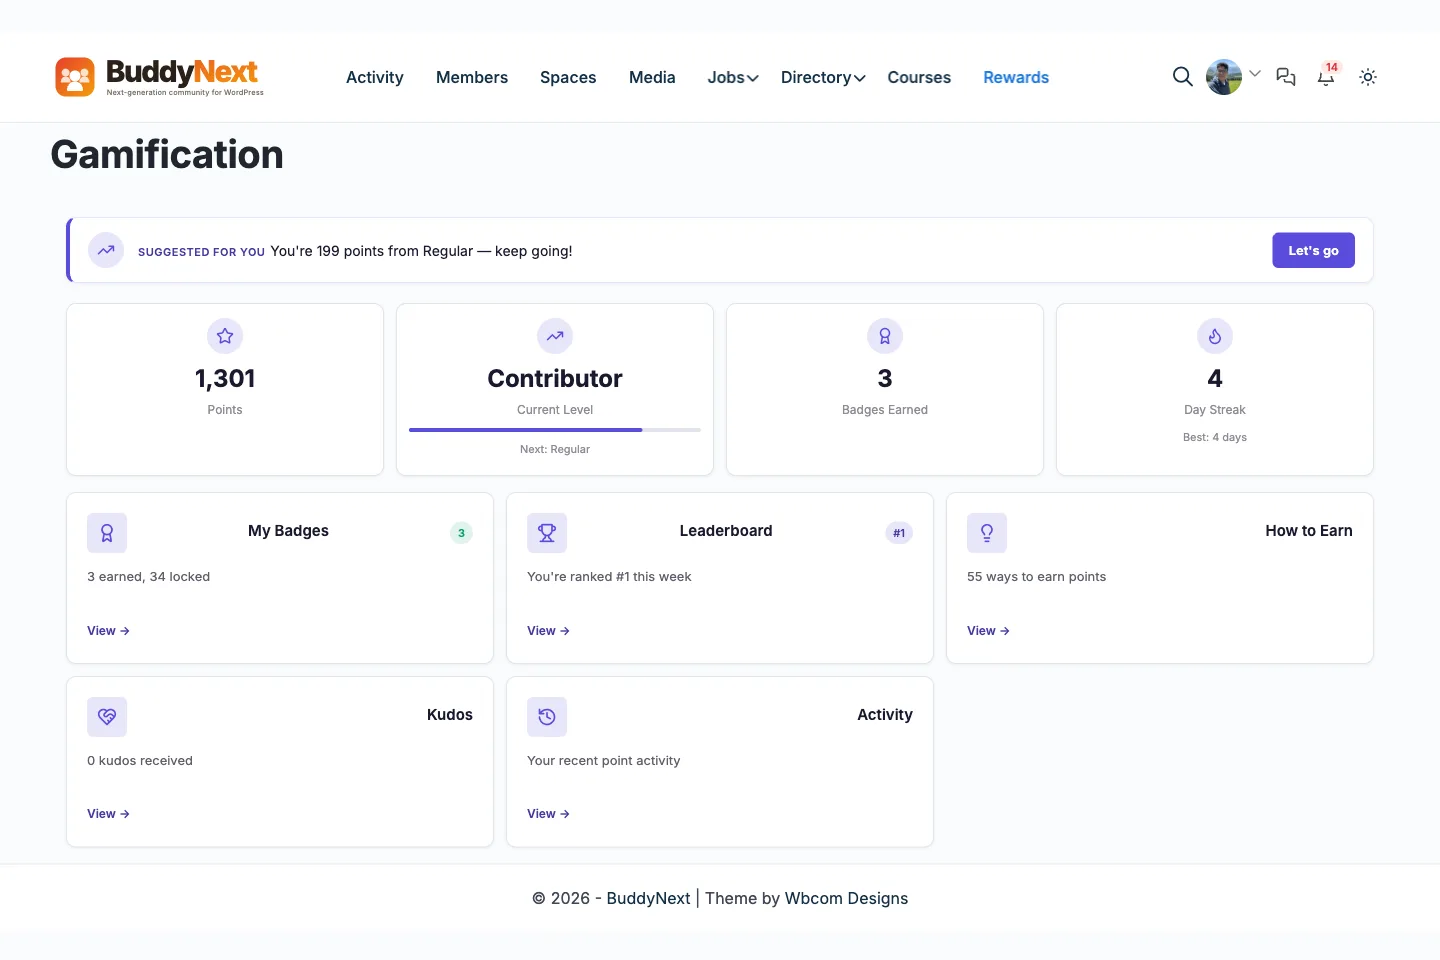This screenshot has height=960, width=1440.
Task: Click the BuddyNext wordmark text
Action: (182, 71)
